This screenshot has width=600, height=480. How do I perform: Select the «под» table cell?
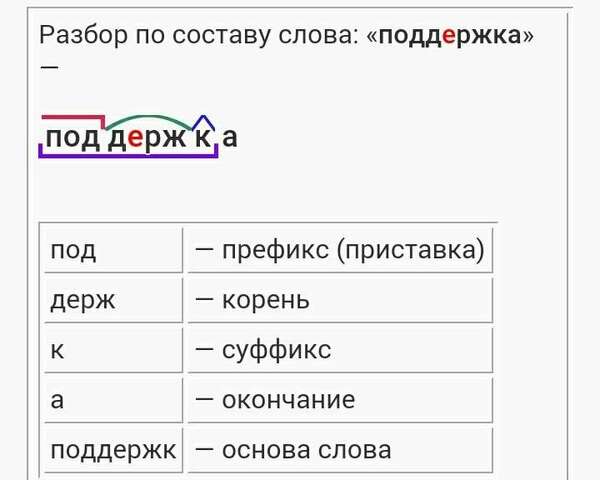click(x=113, y=250)
